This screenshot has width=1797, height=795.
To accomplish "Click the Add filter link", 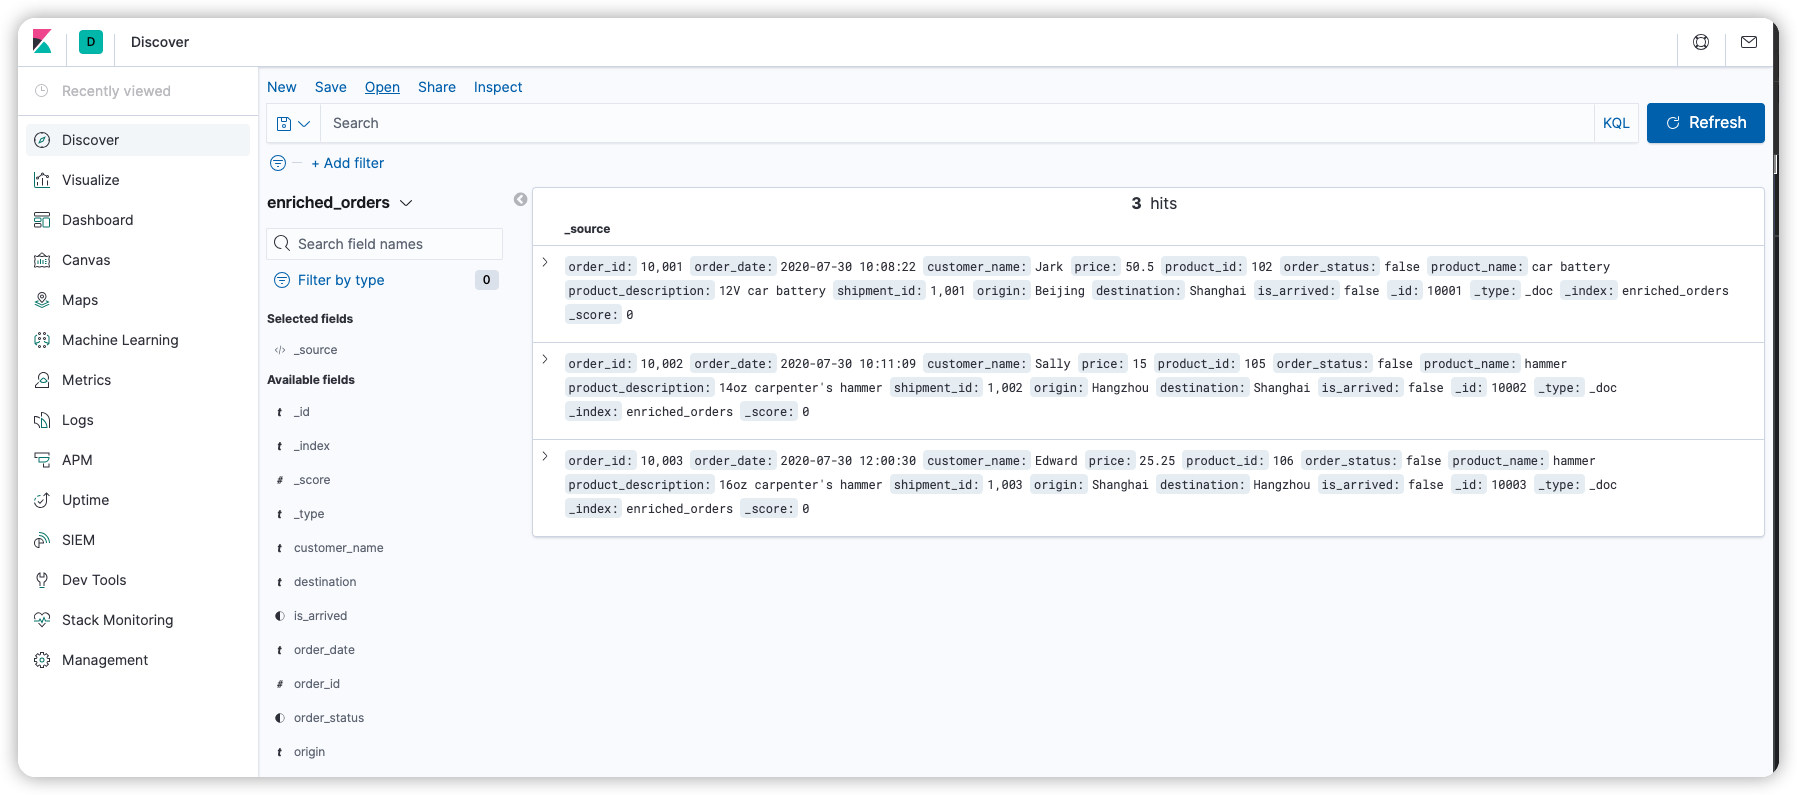I will pyautogui.click(x=347, y=163).
